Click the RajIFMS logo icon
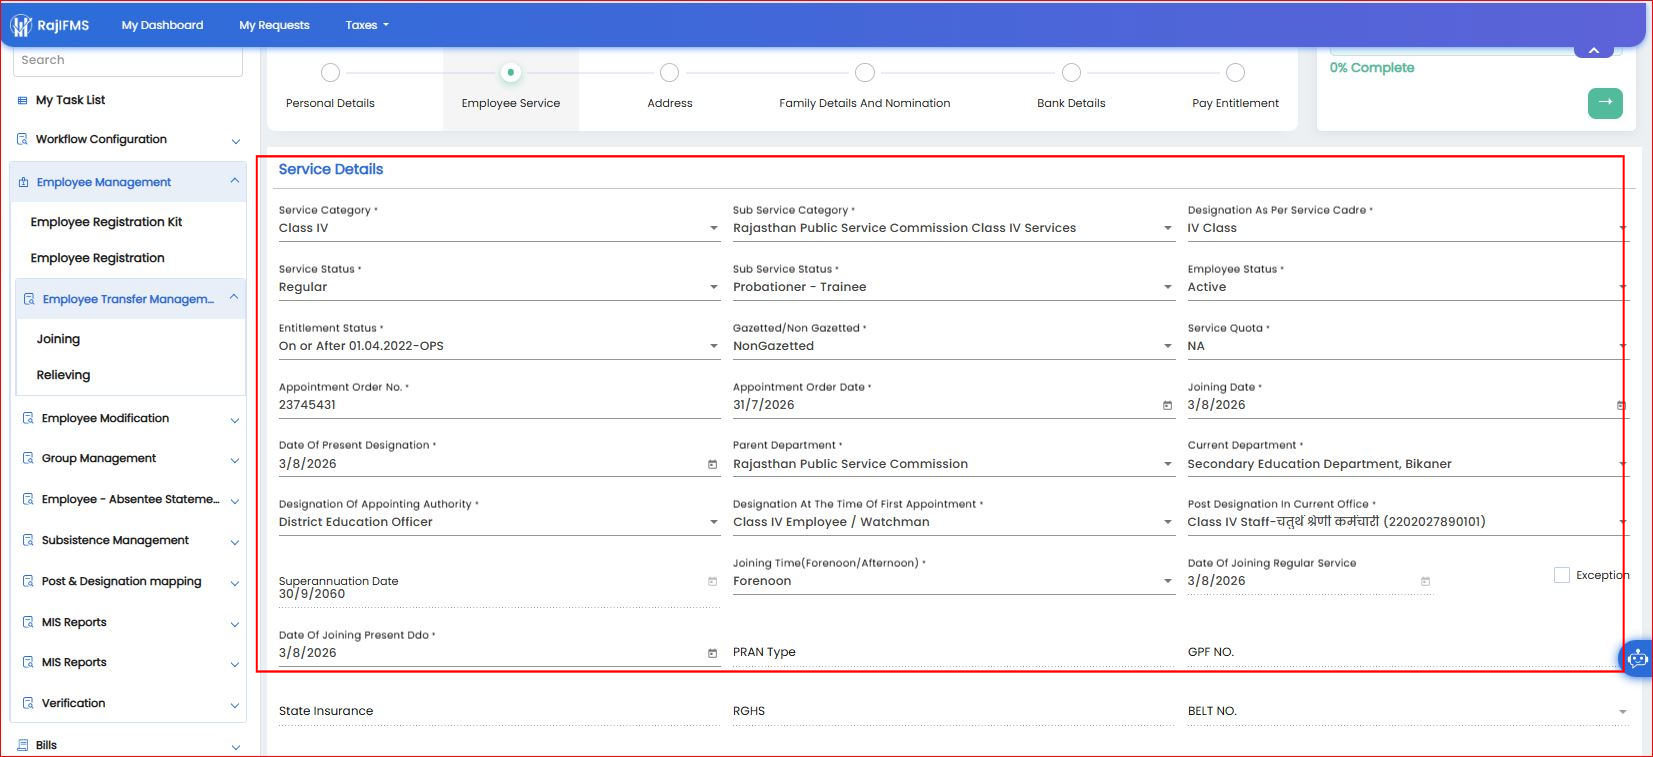This screenshot has height=757, width=1653. (x=21, y=25)
